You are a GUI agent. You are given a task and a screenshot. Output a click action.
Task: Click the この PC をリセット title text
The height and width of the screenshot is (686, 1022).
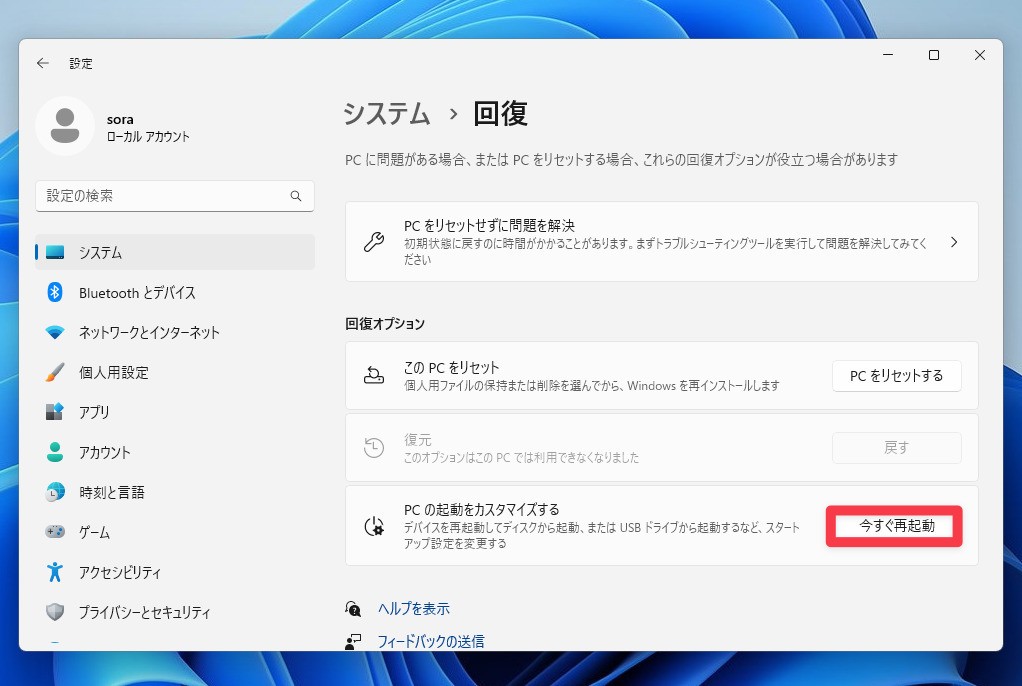[451, 368]
